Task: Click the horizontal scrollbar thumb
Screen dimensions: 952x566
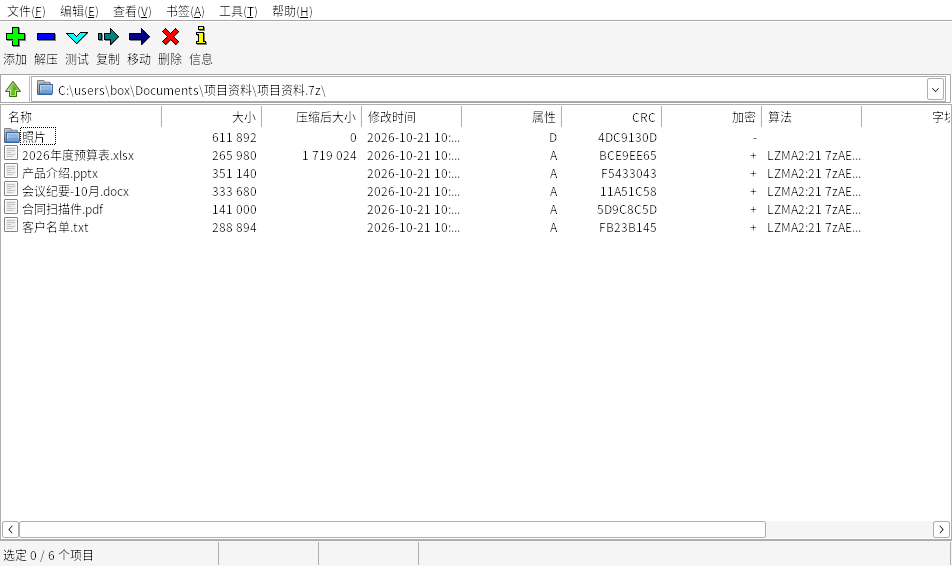Action: click(x=392, y=530)
